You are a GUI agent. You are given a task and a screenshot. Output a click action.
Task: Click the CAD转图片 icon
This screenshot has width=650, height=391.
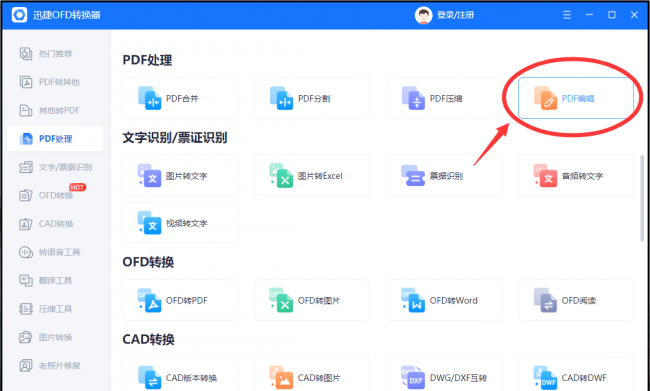[281, 378]
